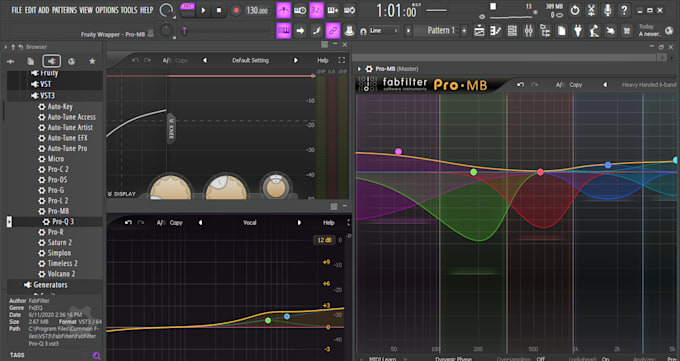Viewport: 680px width, 361px height.
Task: Select the files browser tab icon
Action: [30, 61]
